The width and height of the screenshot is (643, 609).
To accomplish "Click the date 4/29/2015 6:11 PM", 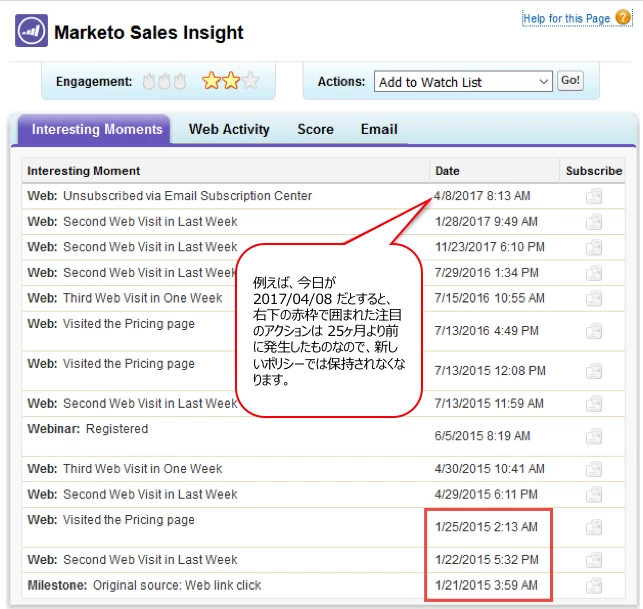I will coord(486,495).
